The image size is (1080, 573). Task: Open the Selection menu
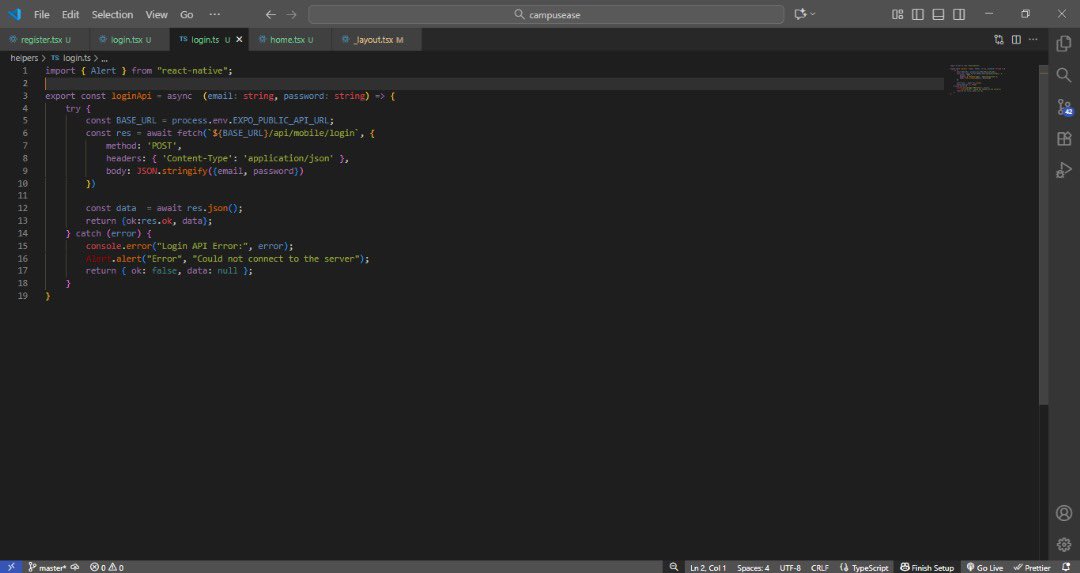coord(112,14)
